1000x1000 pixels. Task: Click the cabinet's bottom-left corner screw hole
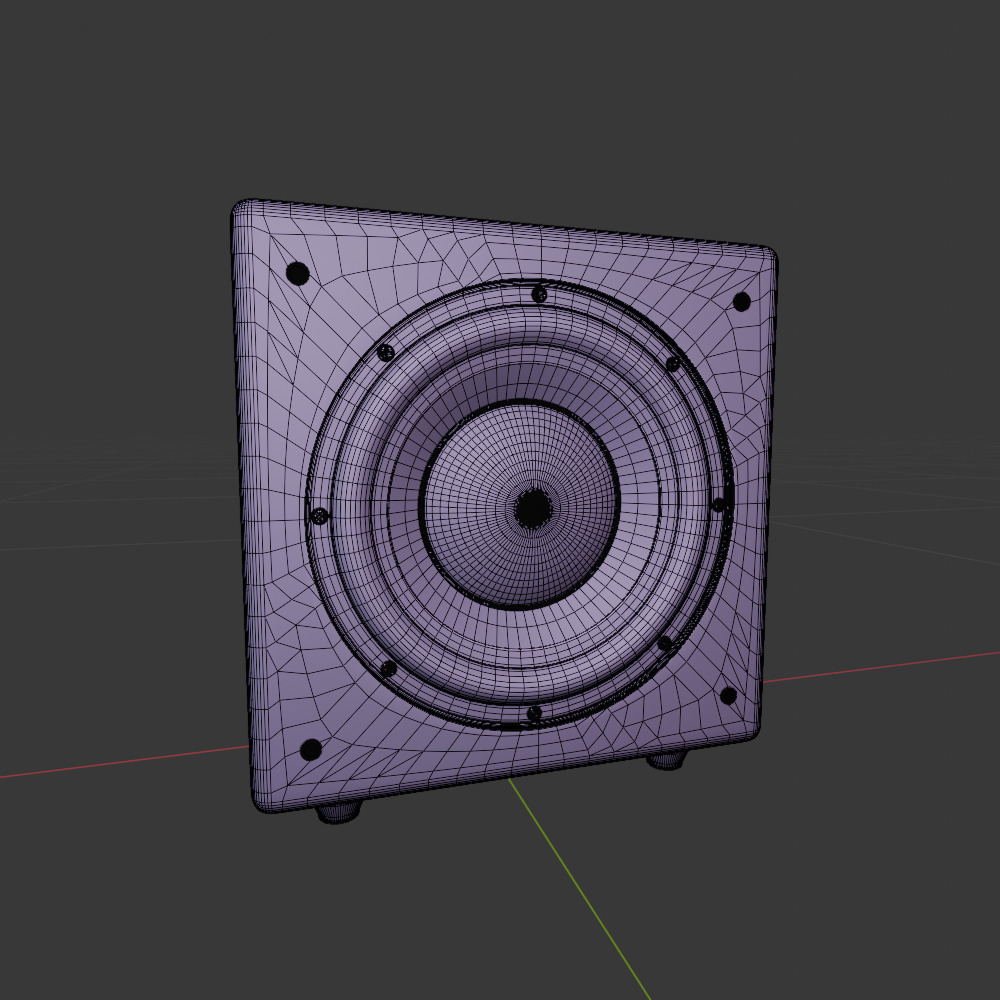[311, 749]
